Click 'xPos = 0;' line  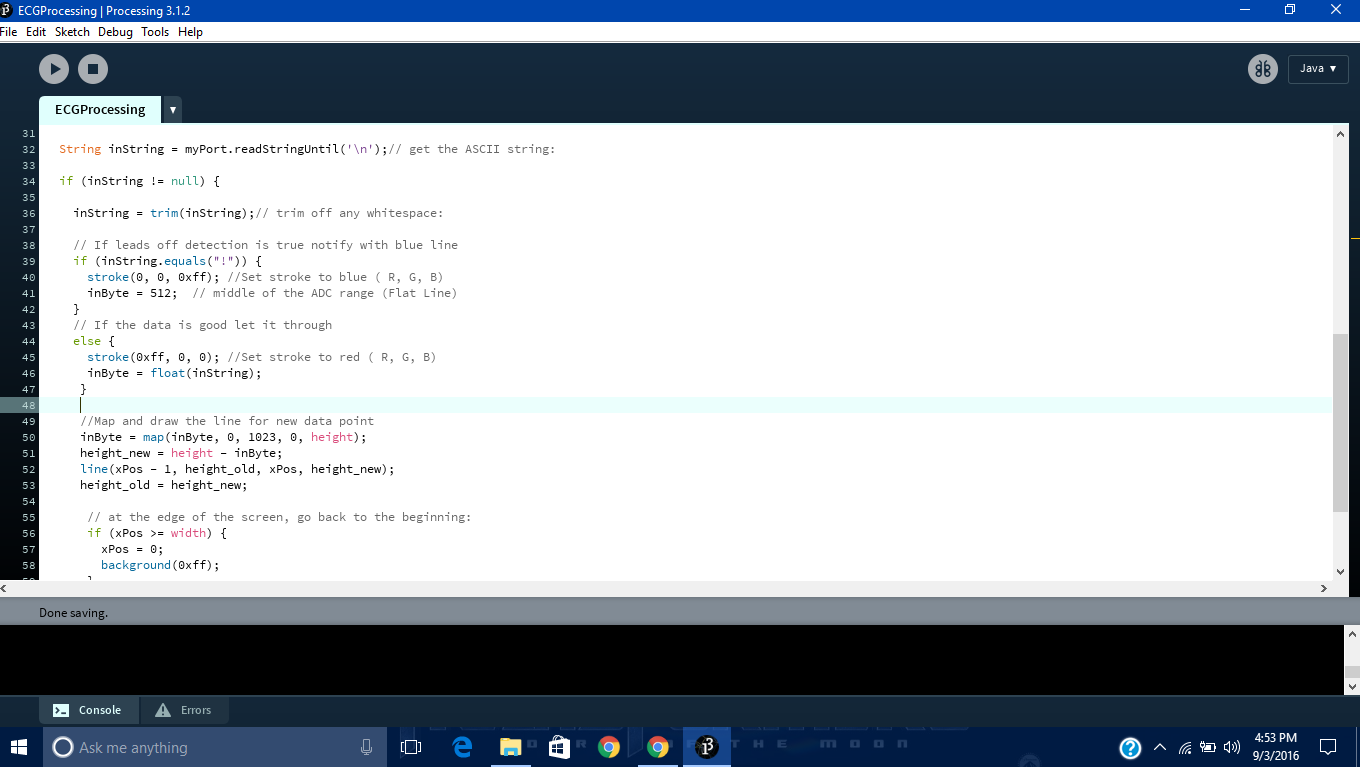[132, 549]
